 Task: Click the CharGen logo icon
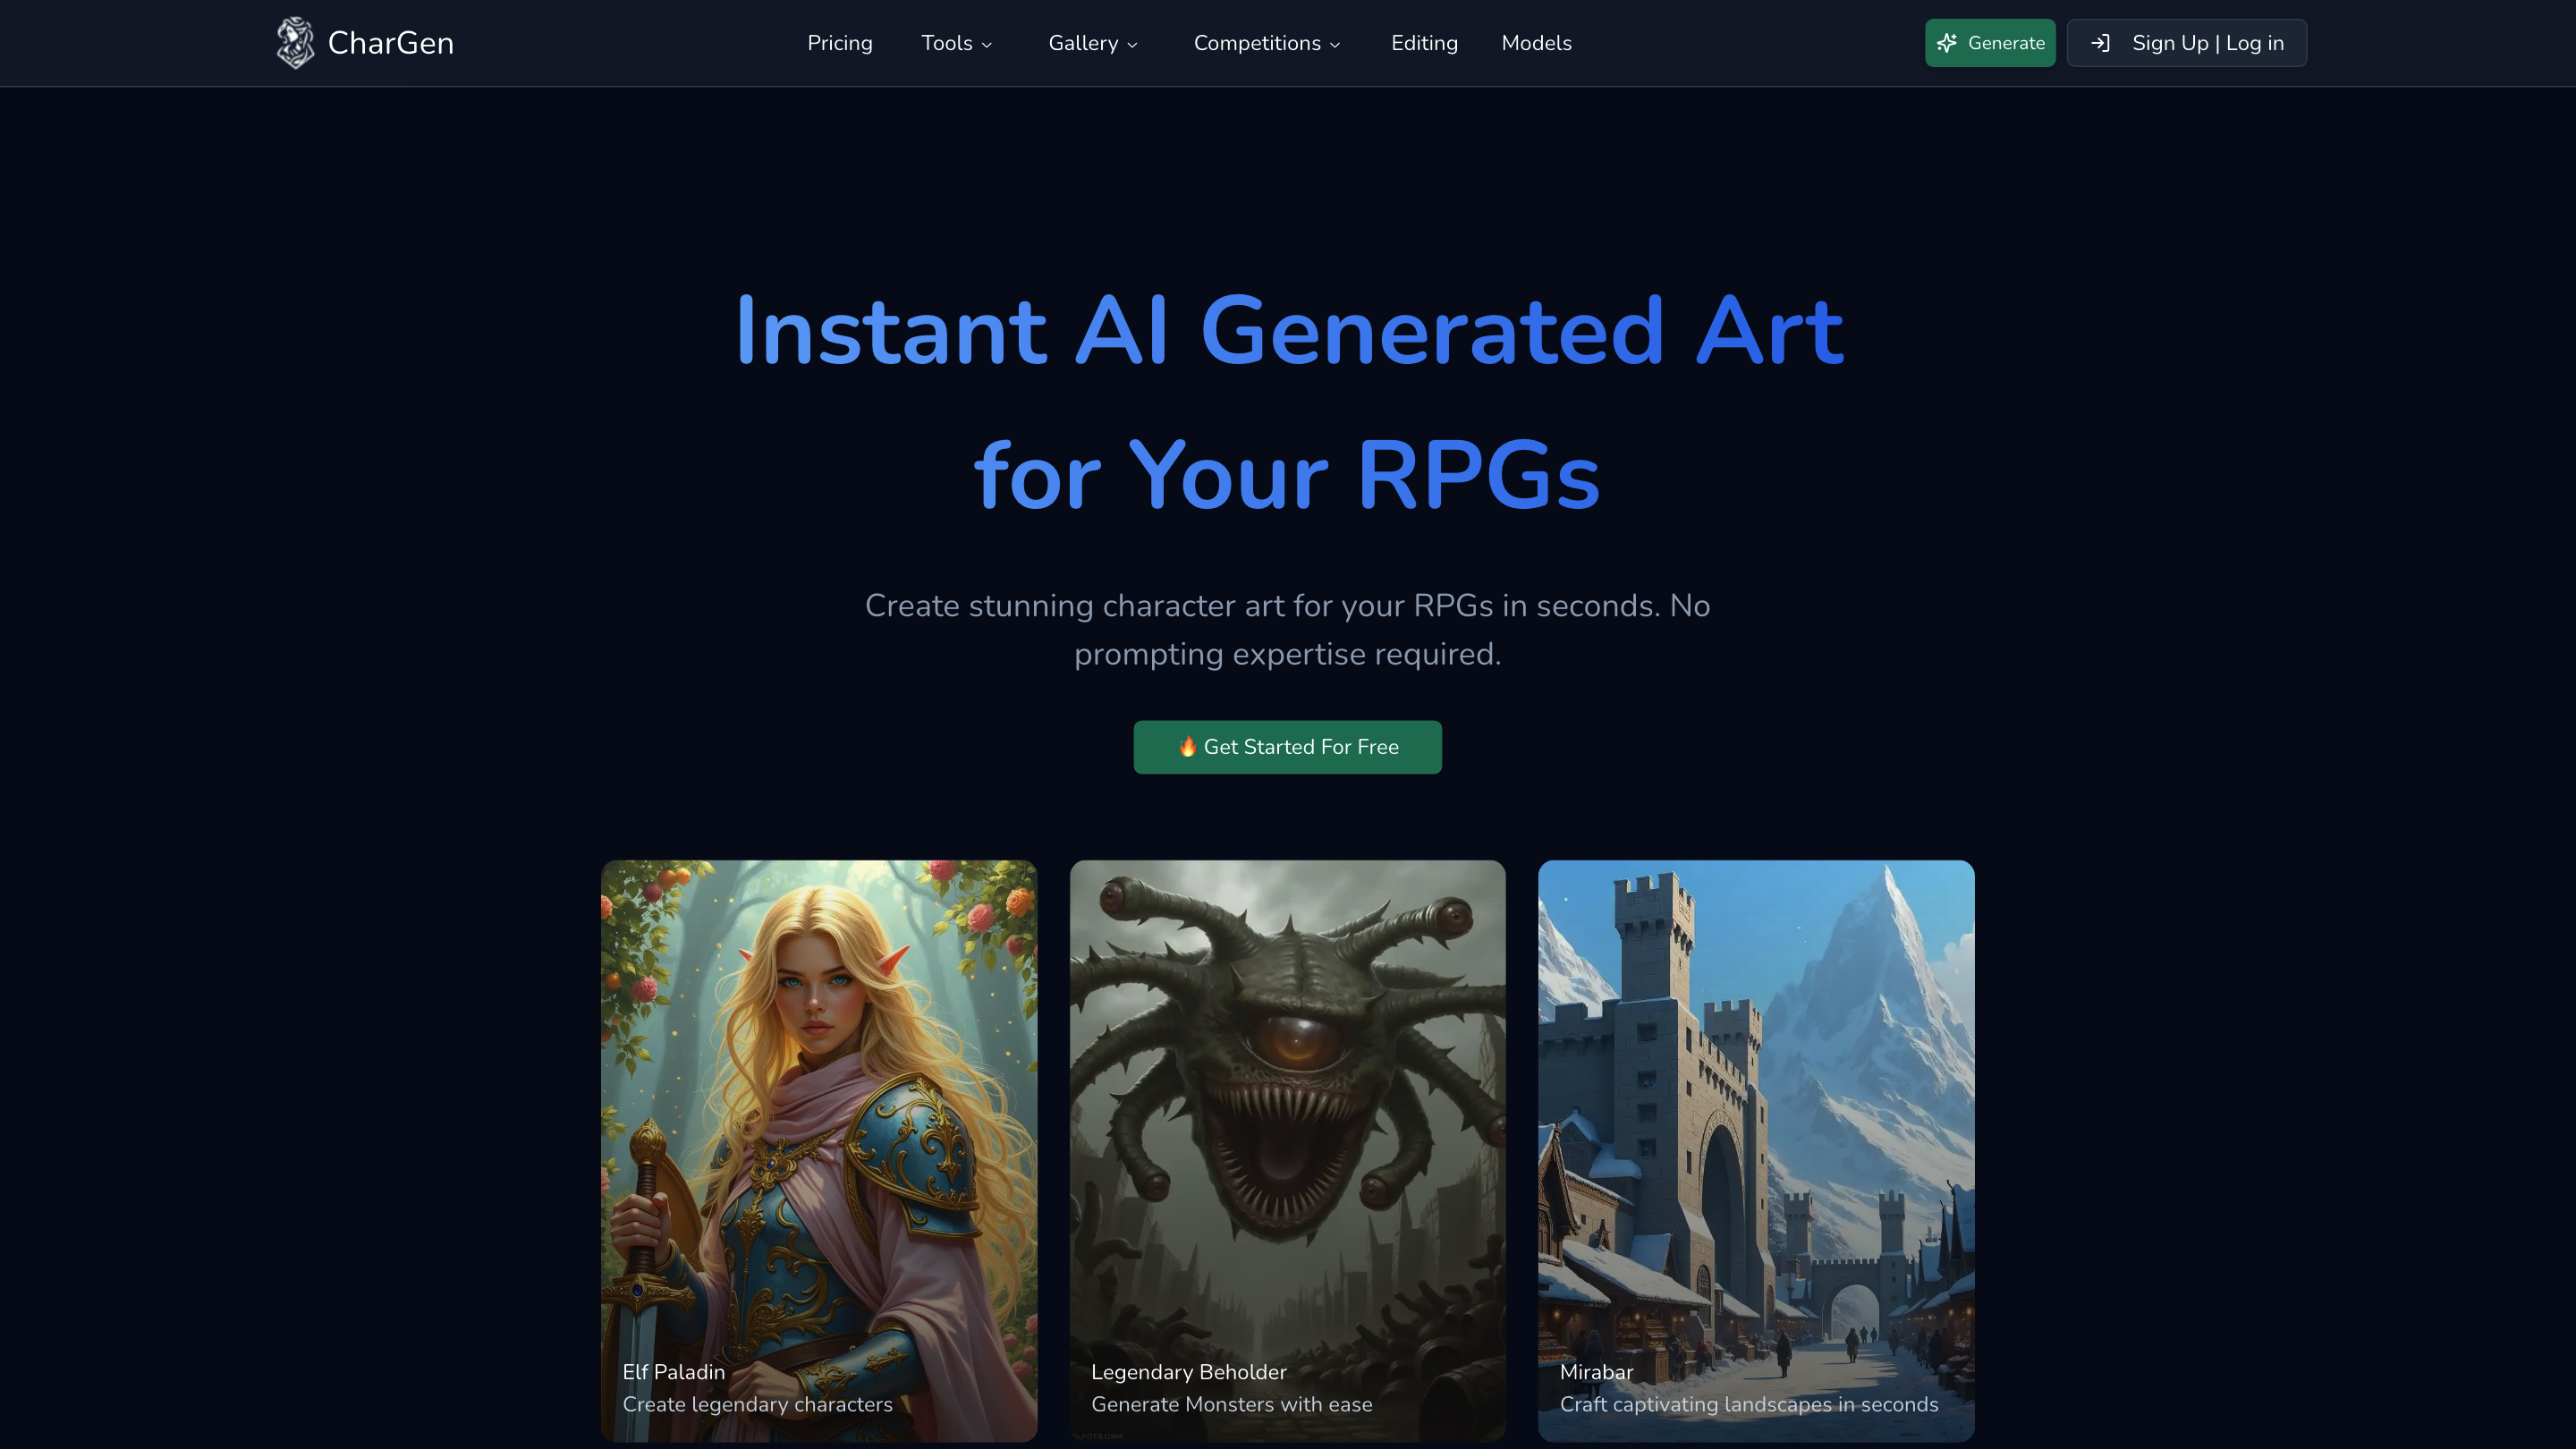pyautogui.click(x=296, y=43)
